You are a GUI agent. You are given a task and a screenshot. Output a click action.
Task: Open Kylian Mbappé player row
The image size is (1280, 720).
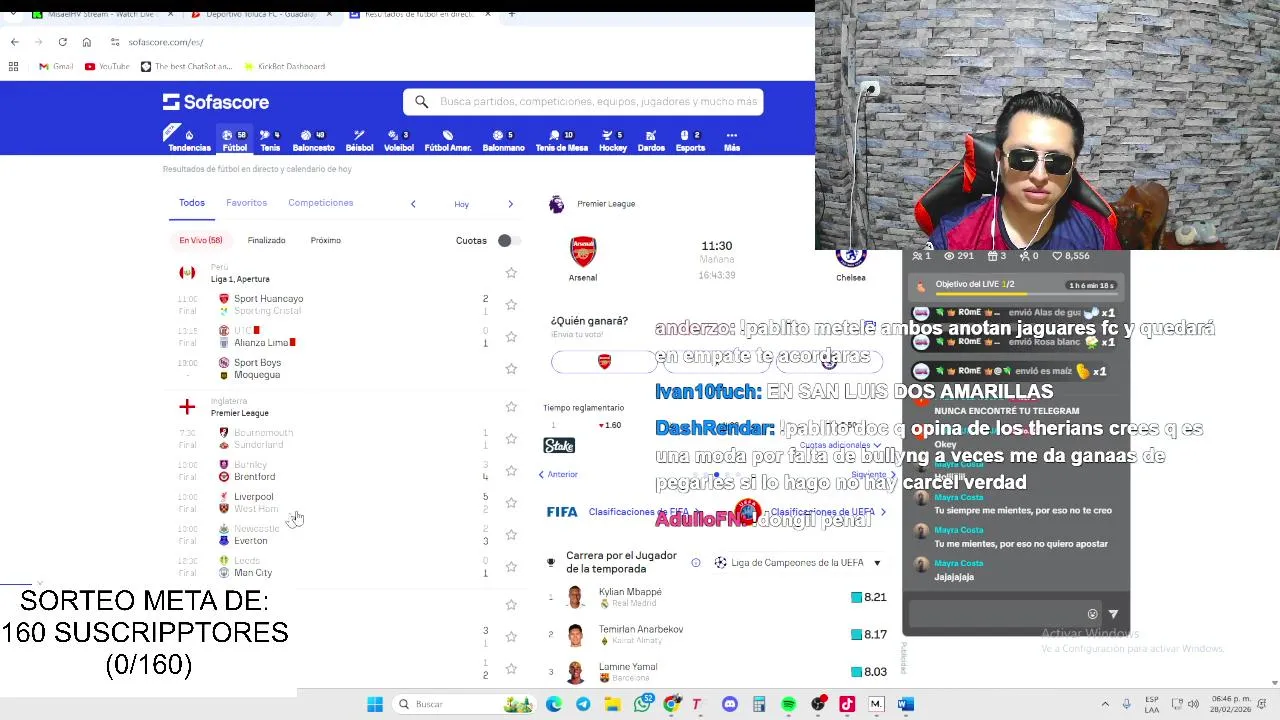(717, 597)
